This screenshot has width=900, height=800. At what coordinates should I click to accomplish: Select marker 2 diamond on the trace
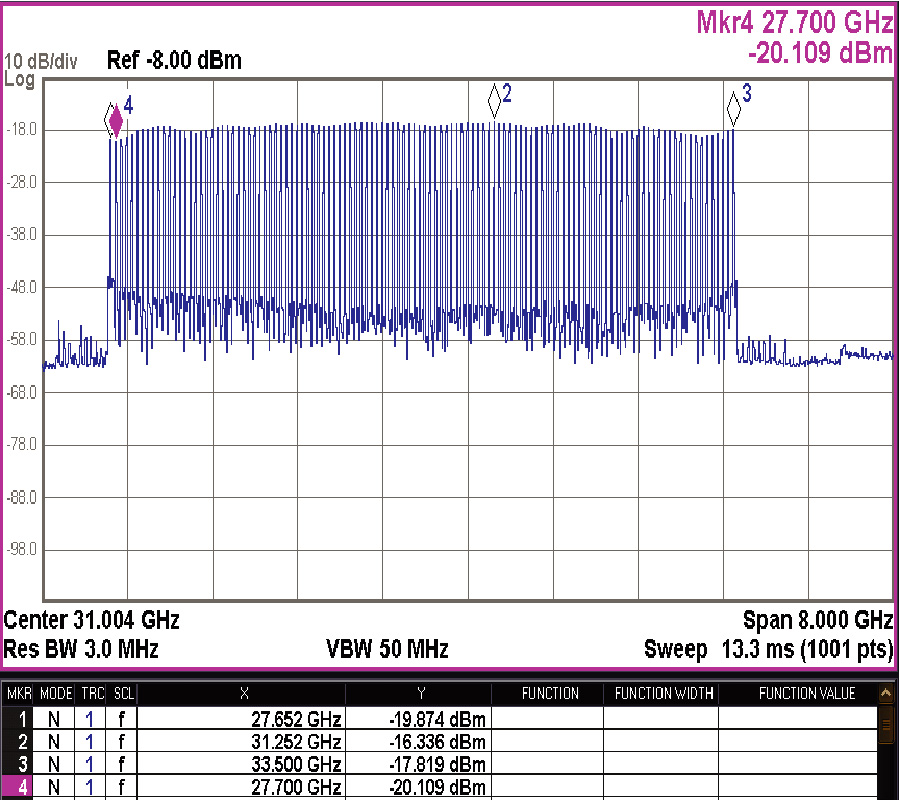(494, 100)
